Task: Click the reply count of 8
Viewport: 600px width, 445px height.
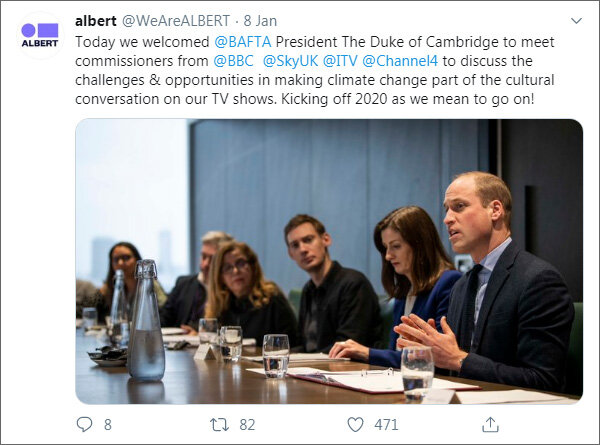Action: click(x=107, y=424)
